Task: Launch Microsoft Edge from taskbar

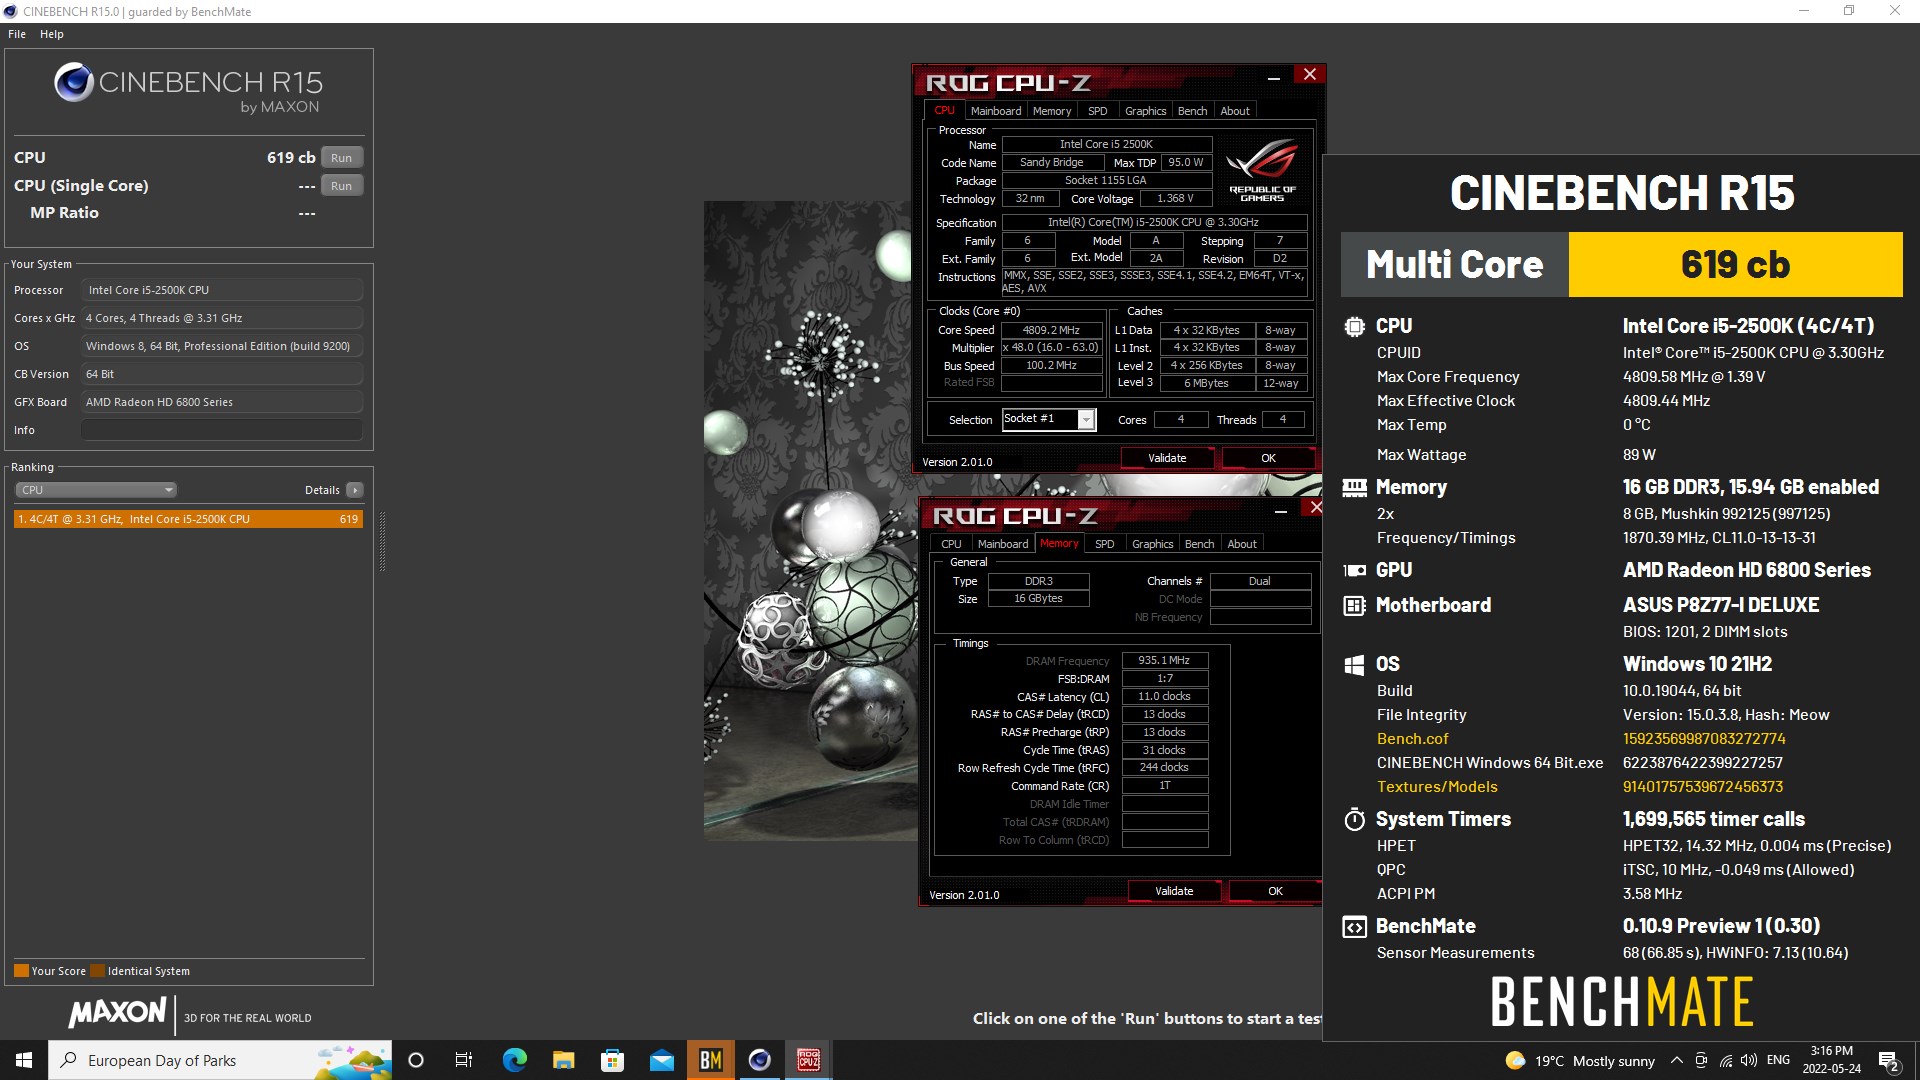Action: pyautogui.click(x=514, y=1060)
